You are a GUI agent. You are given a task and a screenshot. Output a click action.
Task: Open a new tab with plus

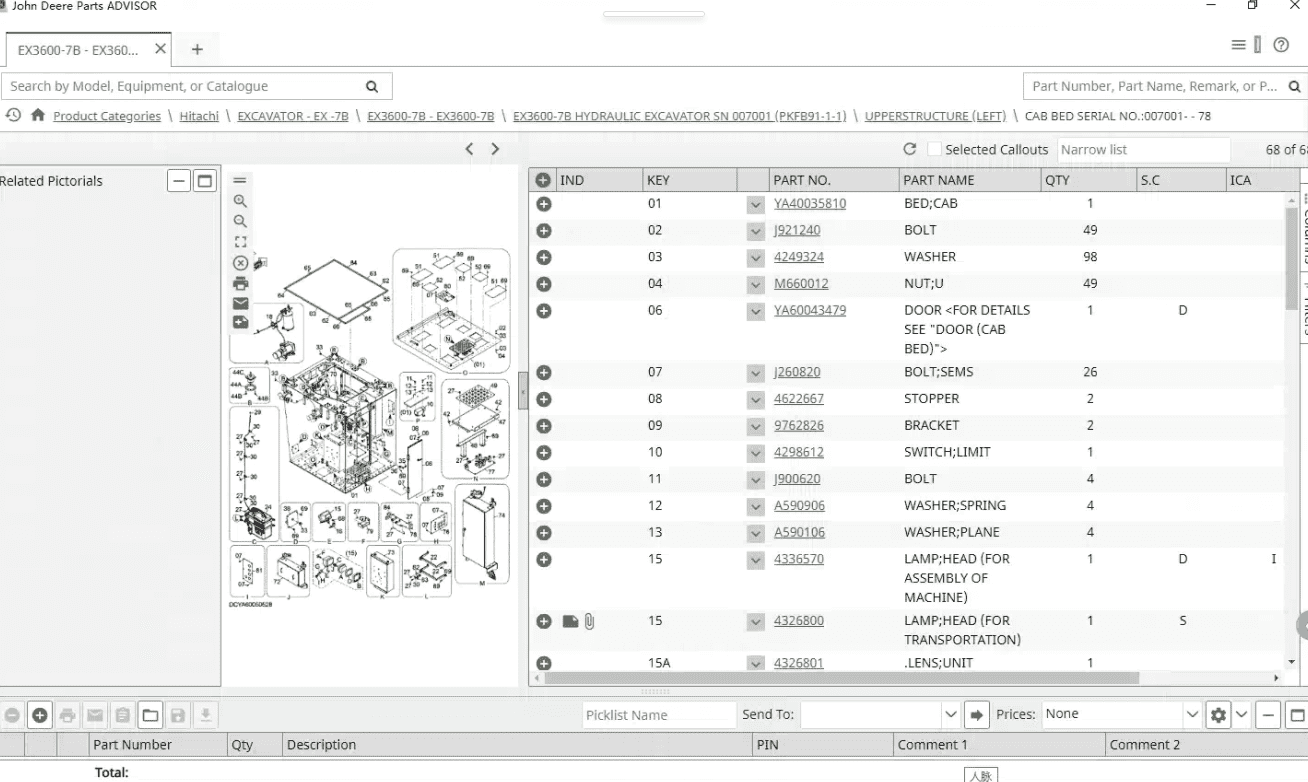(x=197, y=49)
